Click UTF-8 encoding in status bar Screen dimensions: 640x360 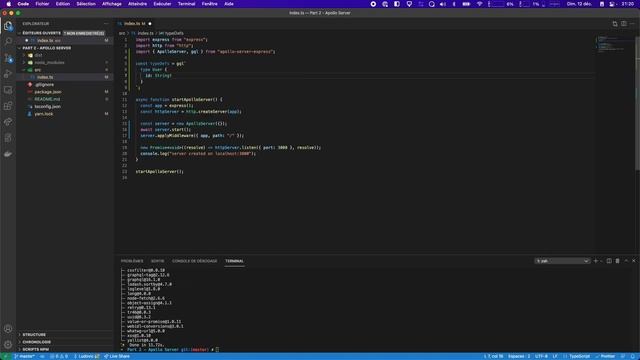(x=541, y=356)
